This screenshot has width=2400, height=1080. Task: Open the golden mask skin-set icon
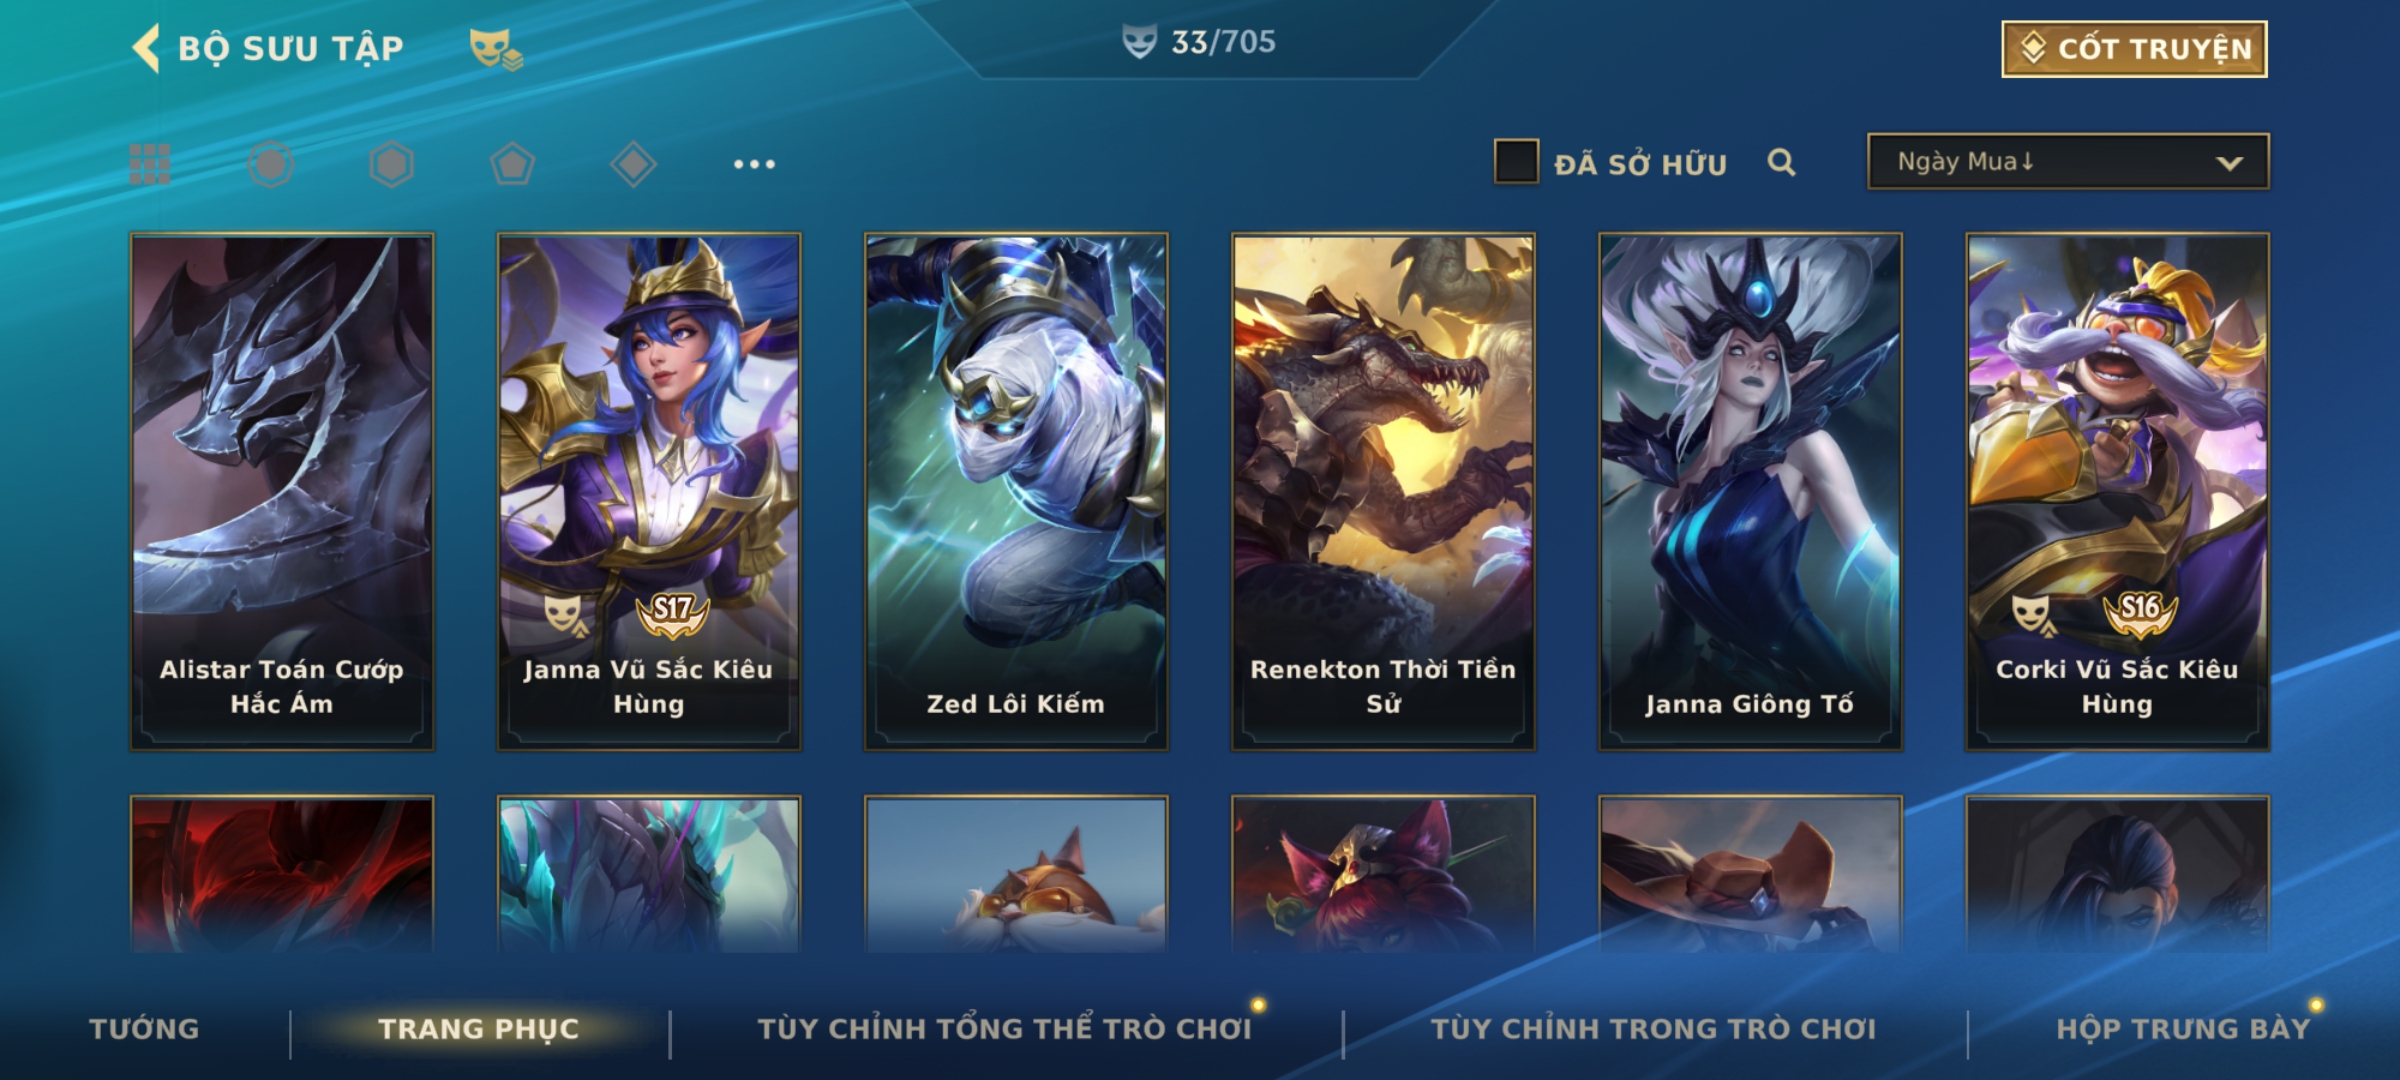coord(496,49)
